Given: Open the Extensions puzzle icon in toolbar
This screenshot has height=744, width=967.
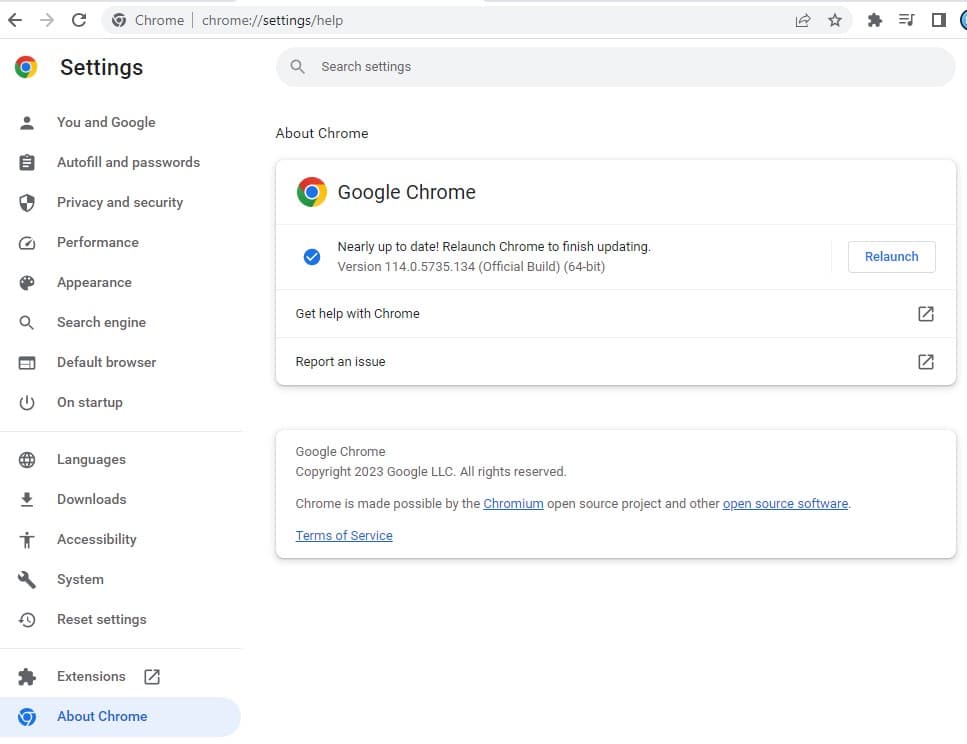Looking at the screenshot, I should click(875, 20).
